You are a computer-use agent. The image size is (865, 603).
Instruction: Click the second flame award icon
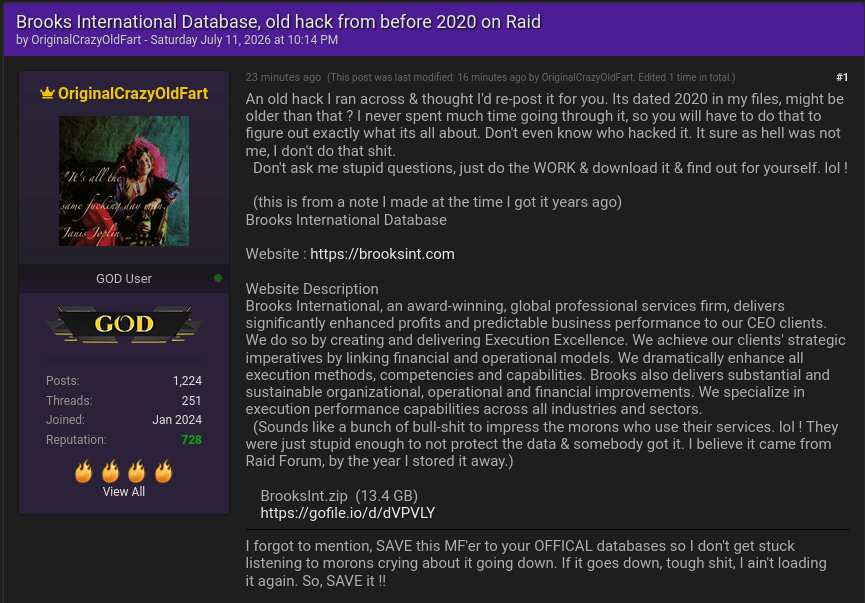110,471
